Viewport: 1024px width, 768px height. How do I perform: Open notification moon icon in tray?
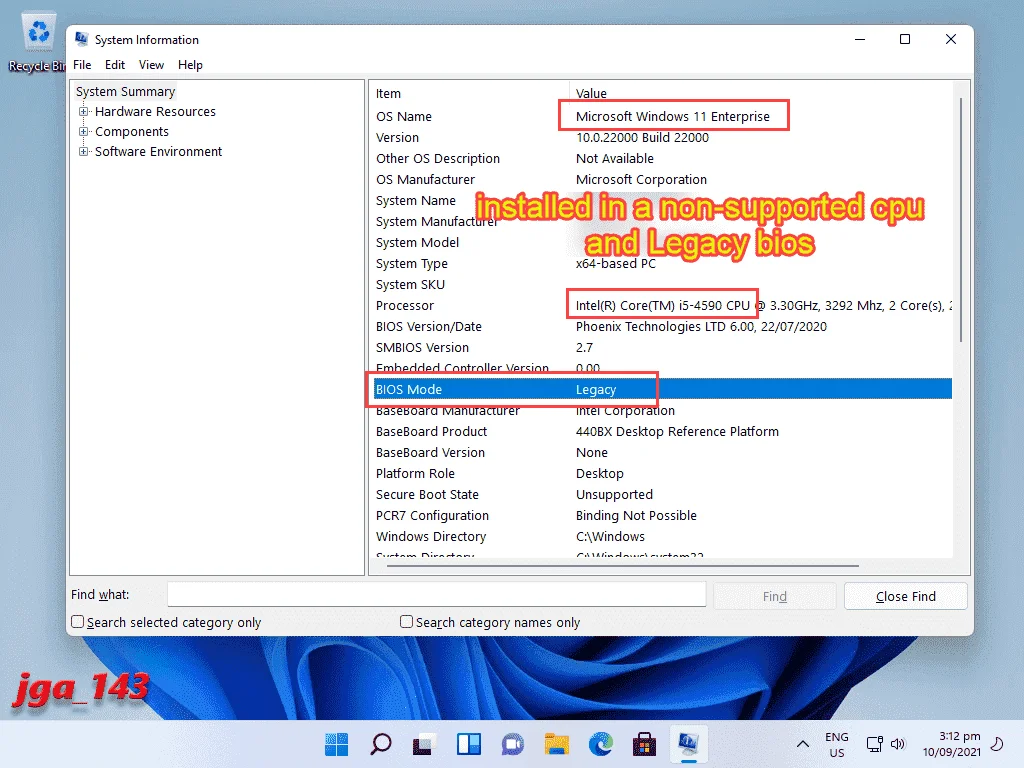997,743
